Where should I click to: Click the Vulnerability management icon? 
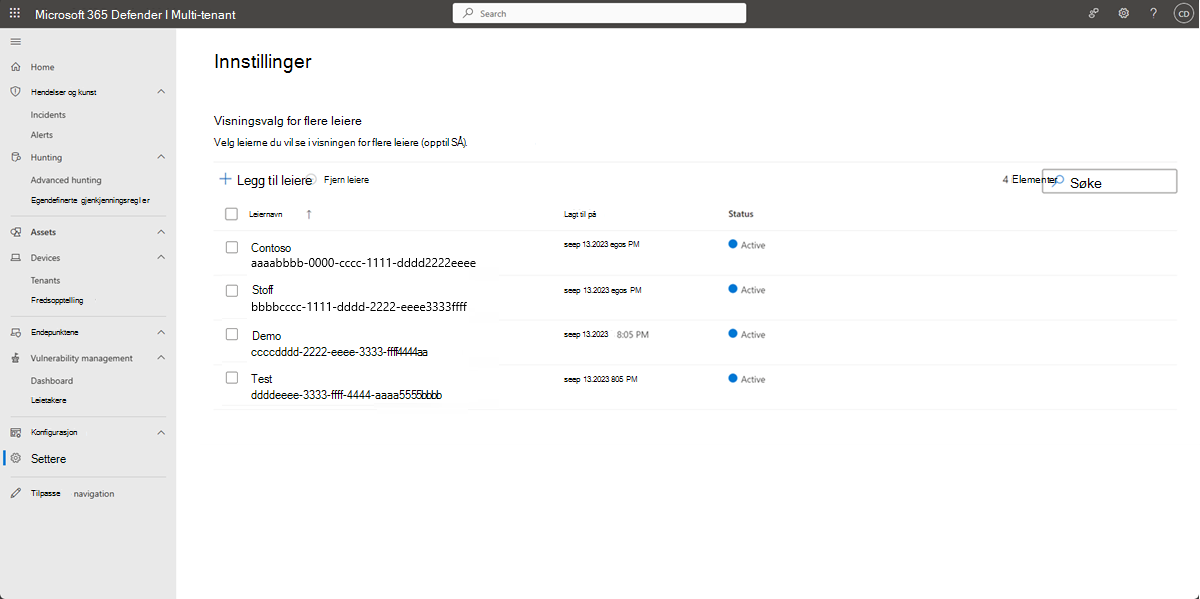click(x=15, y=358)
